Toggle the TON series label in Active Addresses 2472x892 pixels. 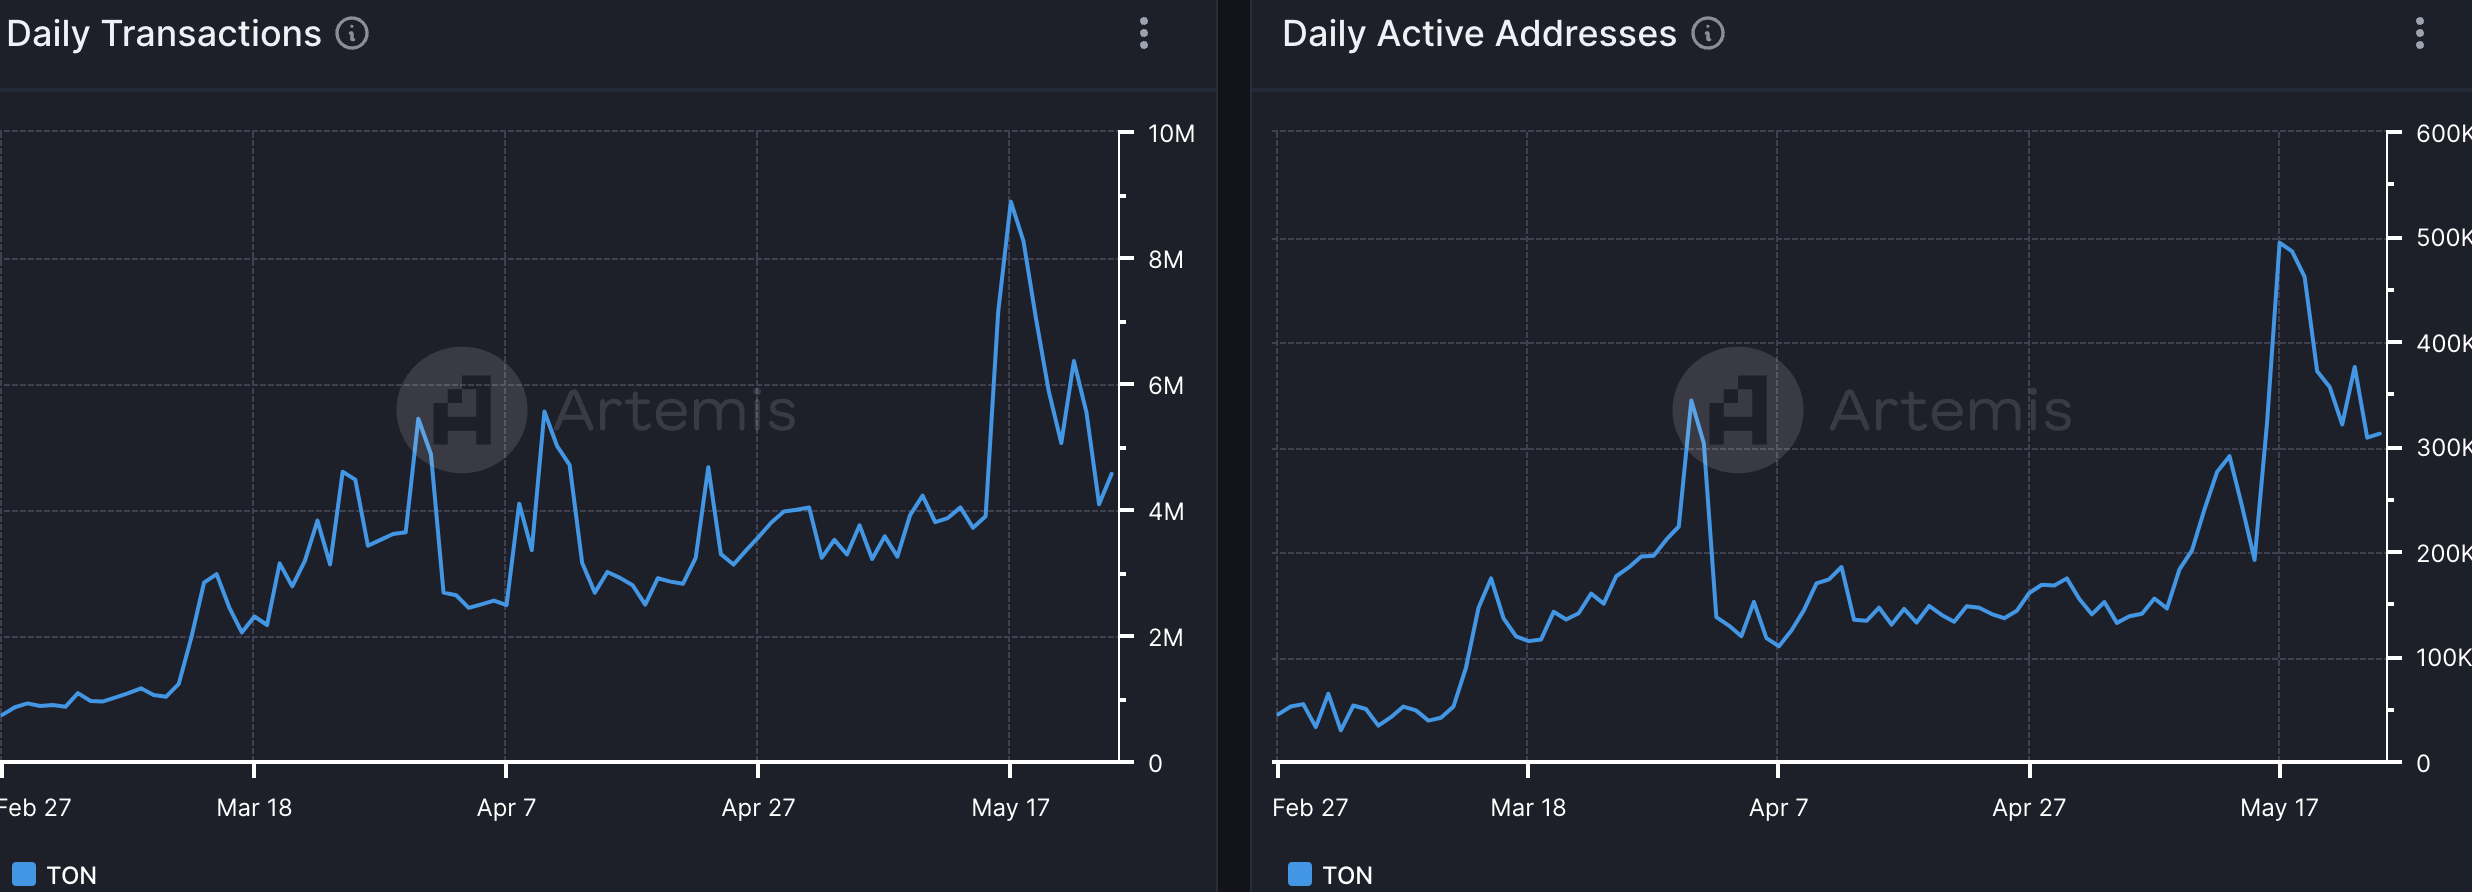[x=1347, y=875]
